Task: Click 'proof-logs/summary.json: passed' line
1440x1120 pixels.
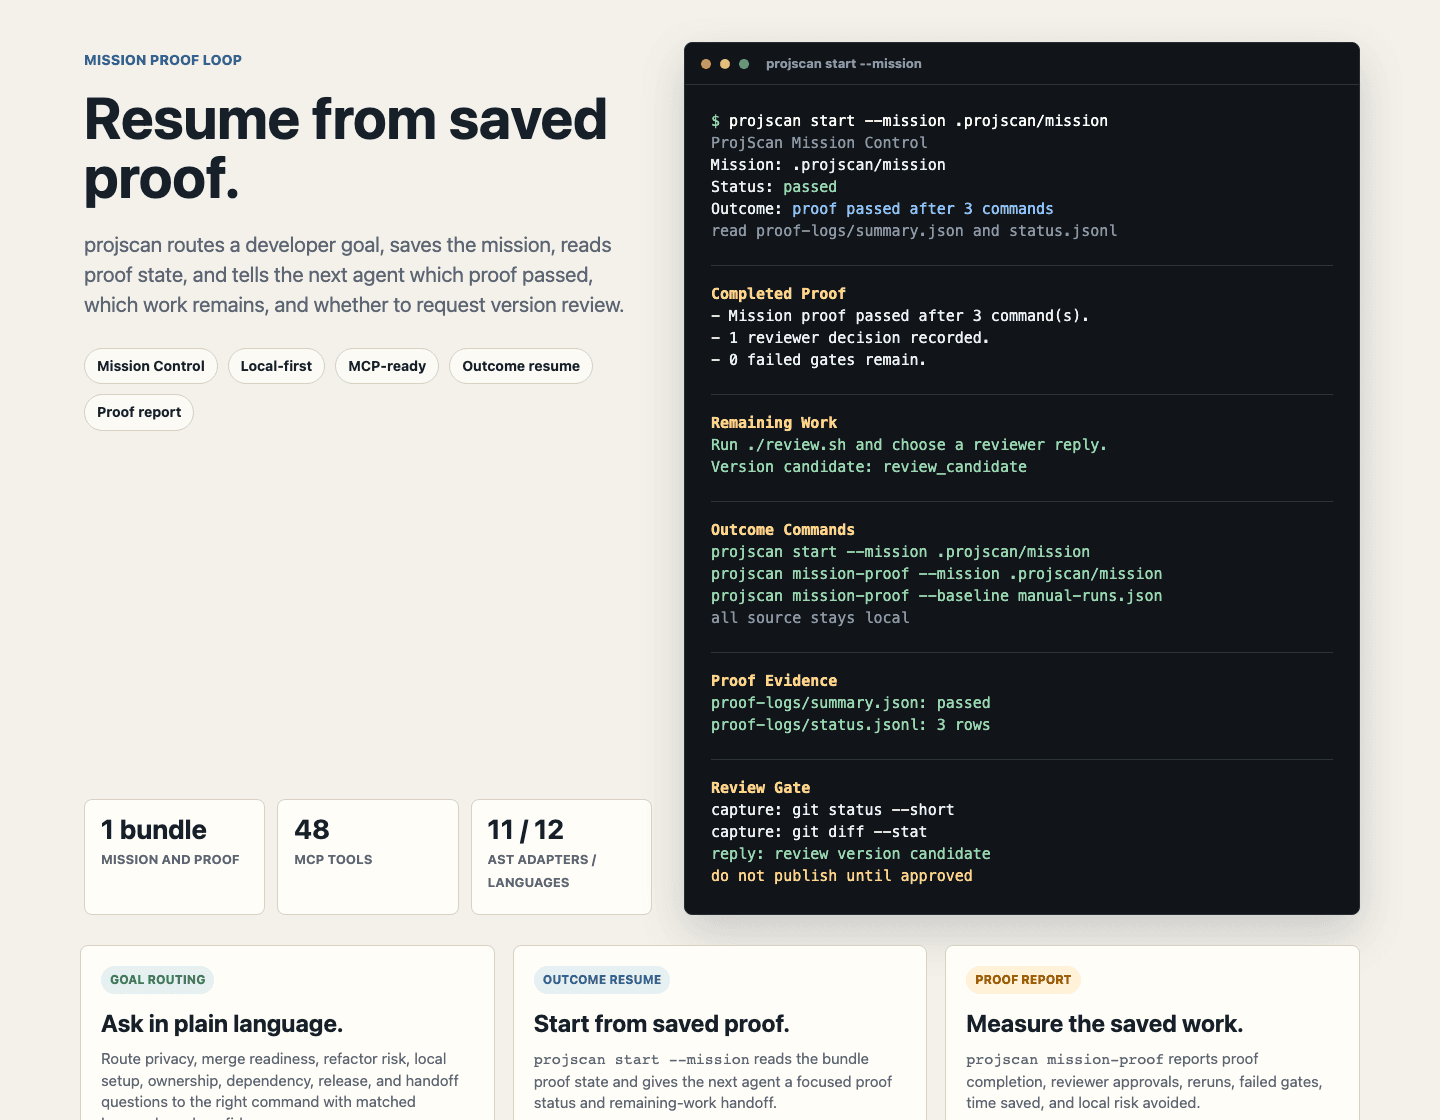Action: point(851,703)
